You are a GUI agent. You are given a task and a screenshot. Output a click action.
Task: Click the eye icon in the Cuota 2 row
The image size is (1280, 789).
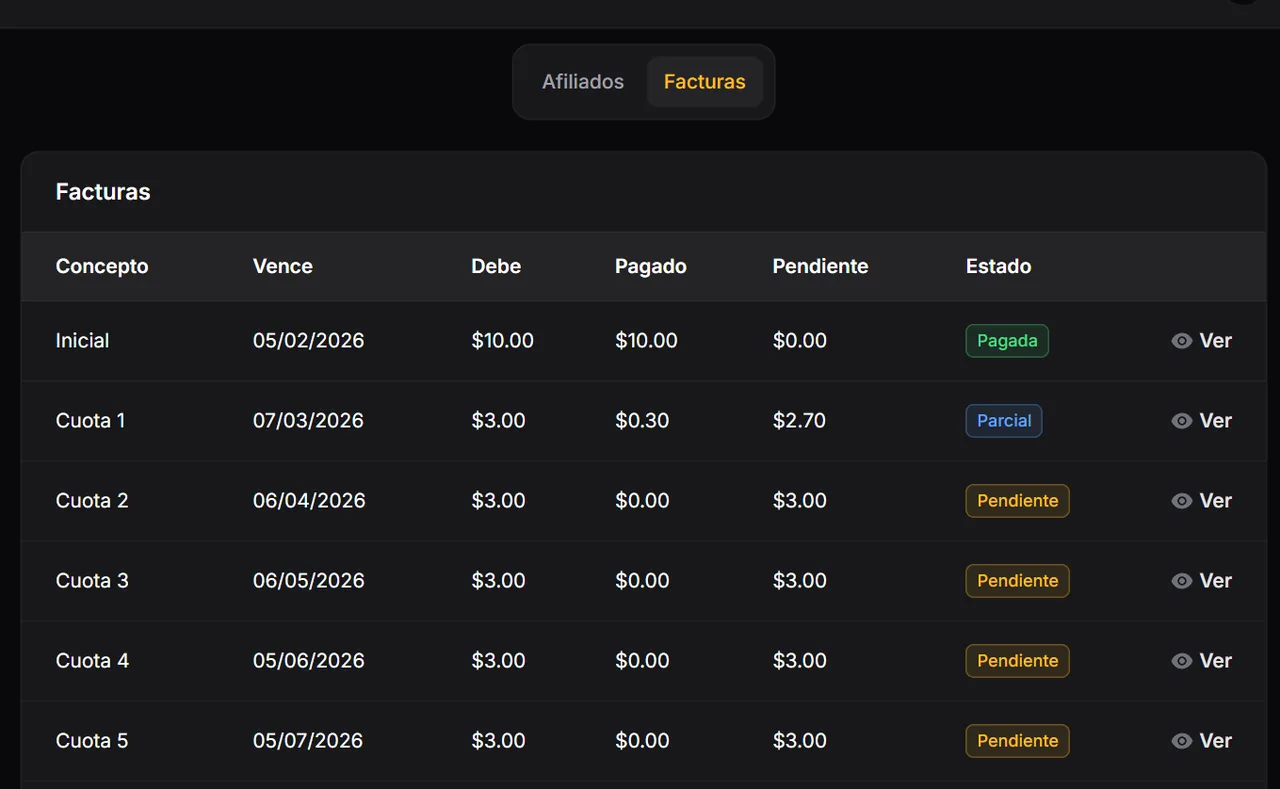[1182, 501]
